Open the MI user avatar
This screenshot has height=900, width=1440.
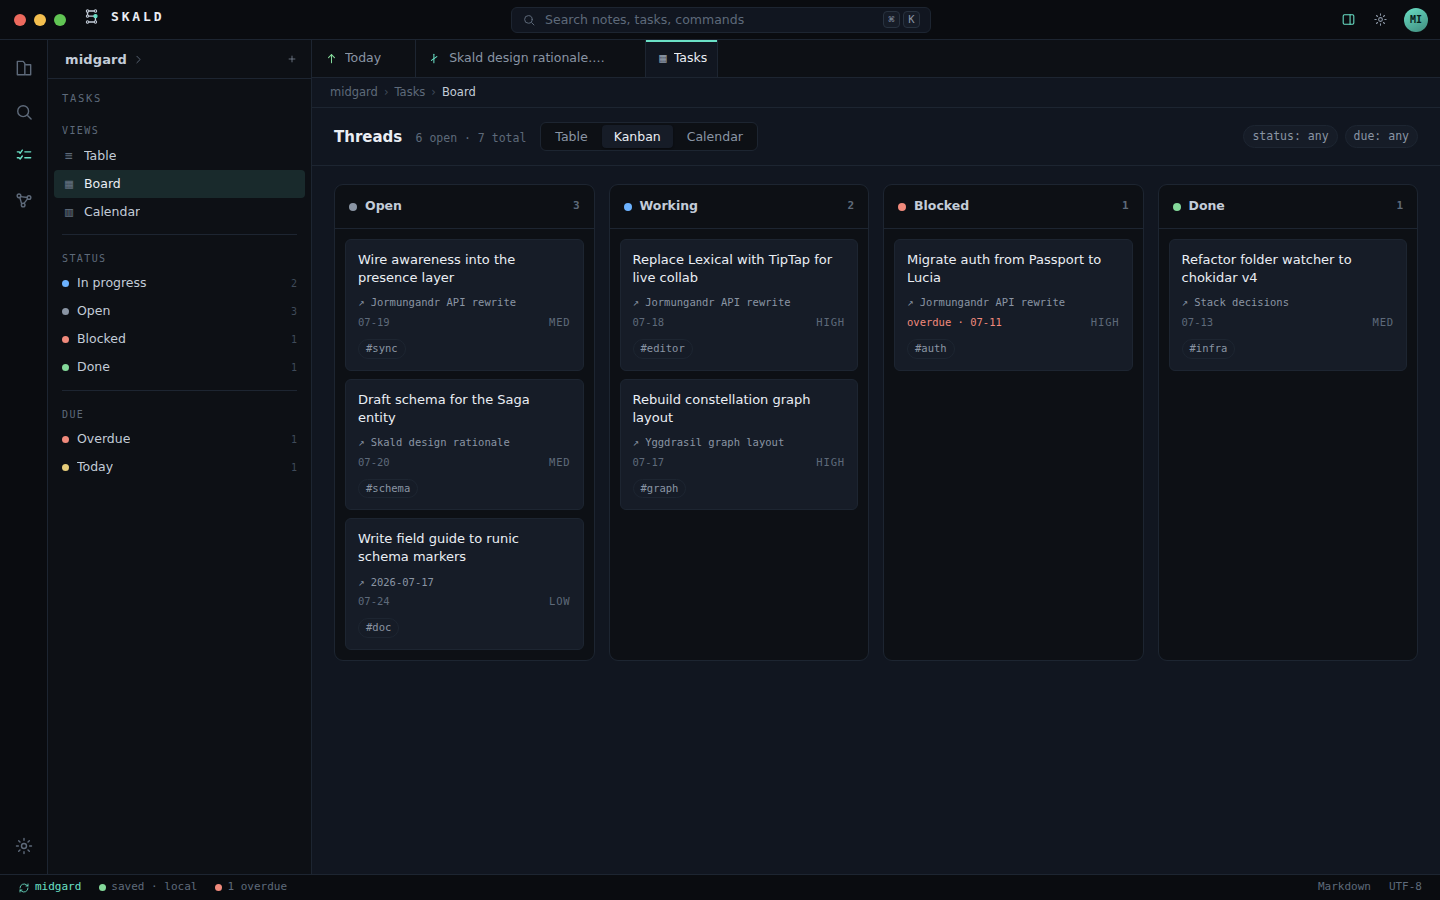coord(1416,19)
